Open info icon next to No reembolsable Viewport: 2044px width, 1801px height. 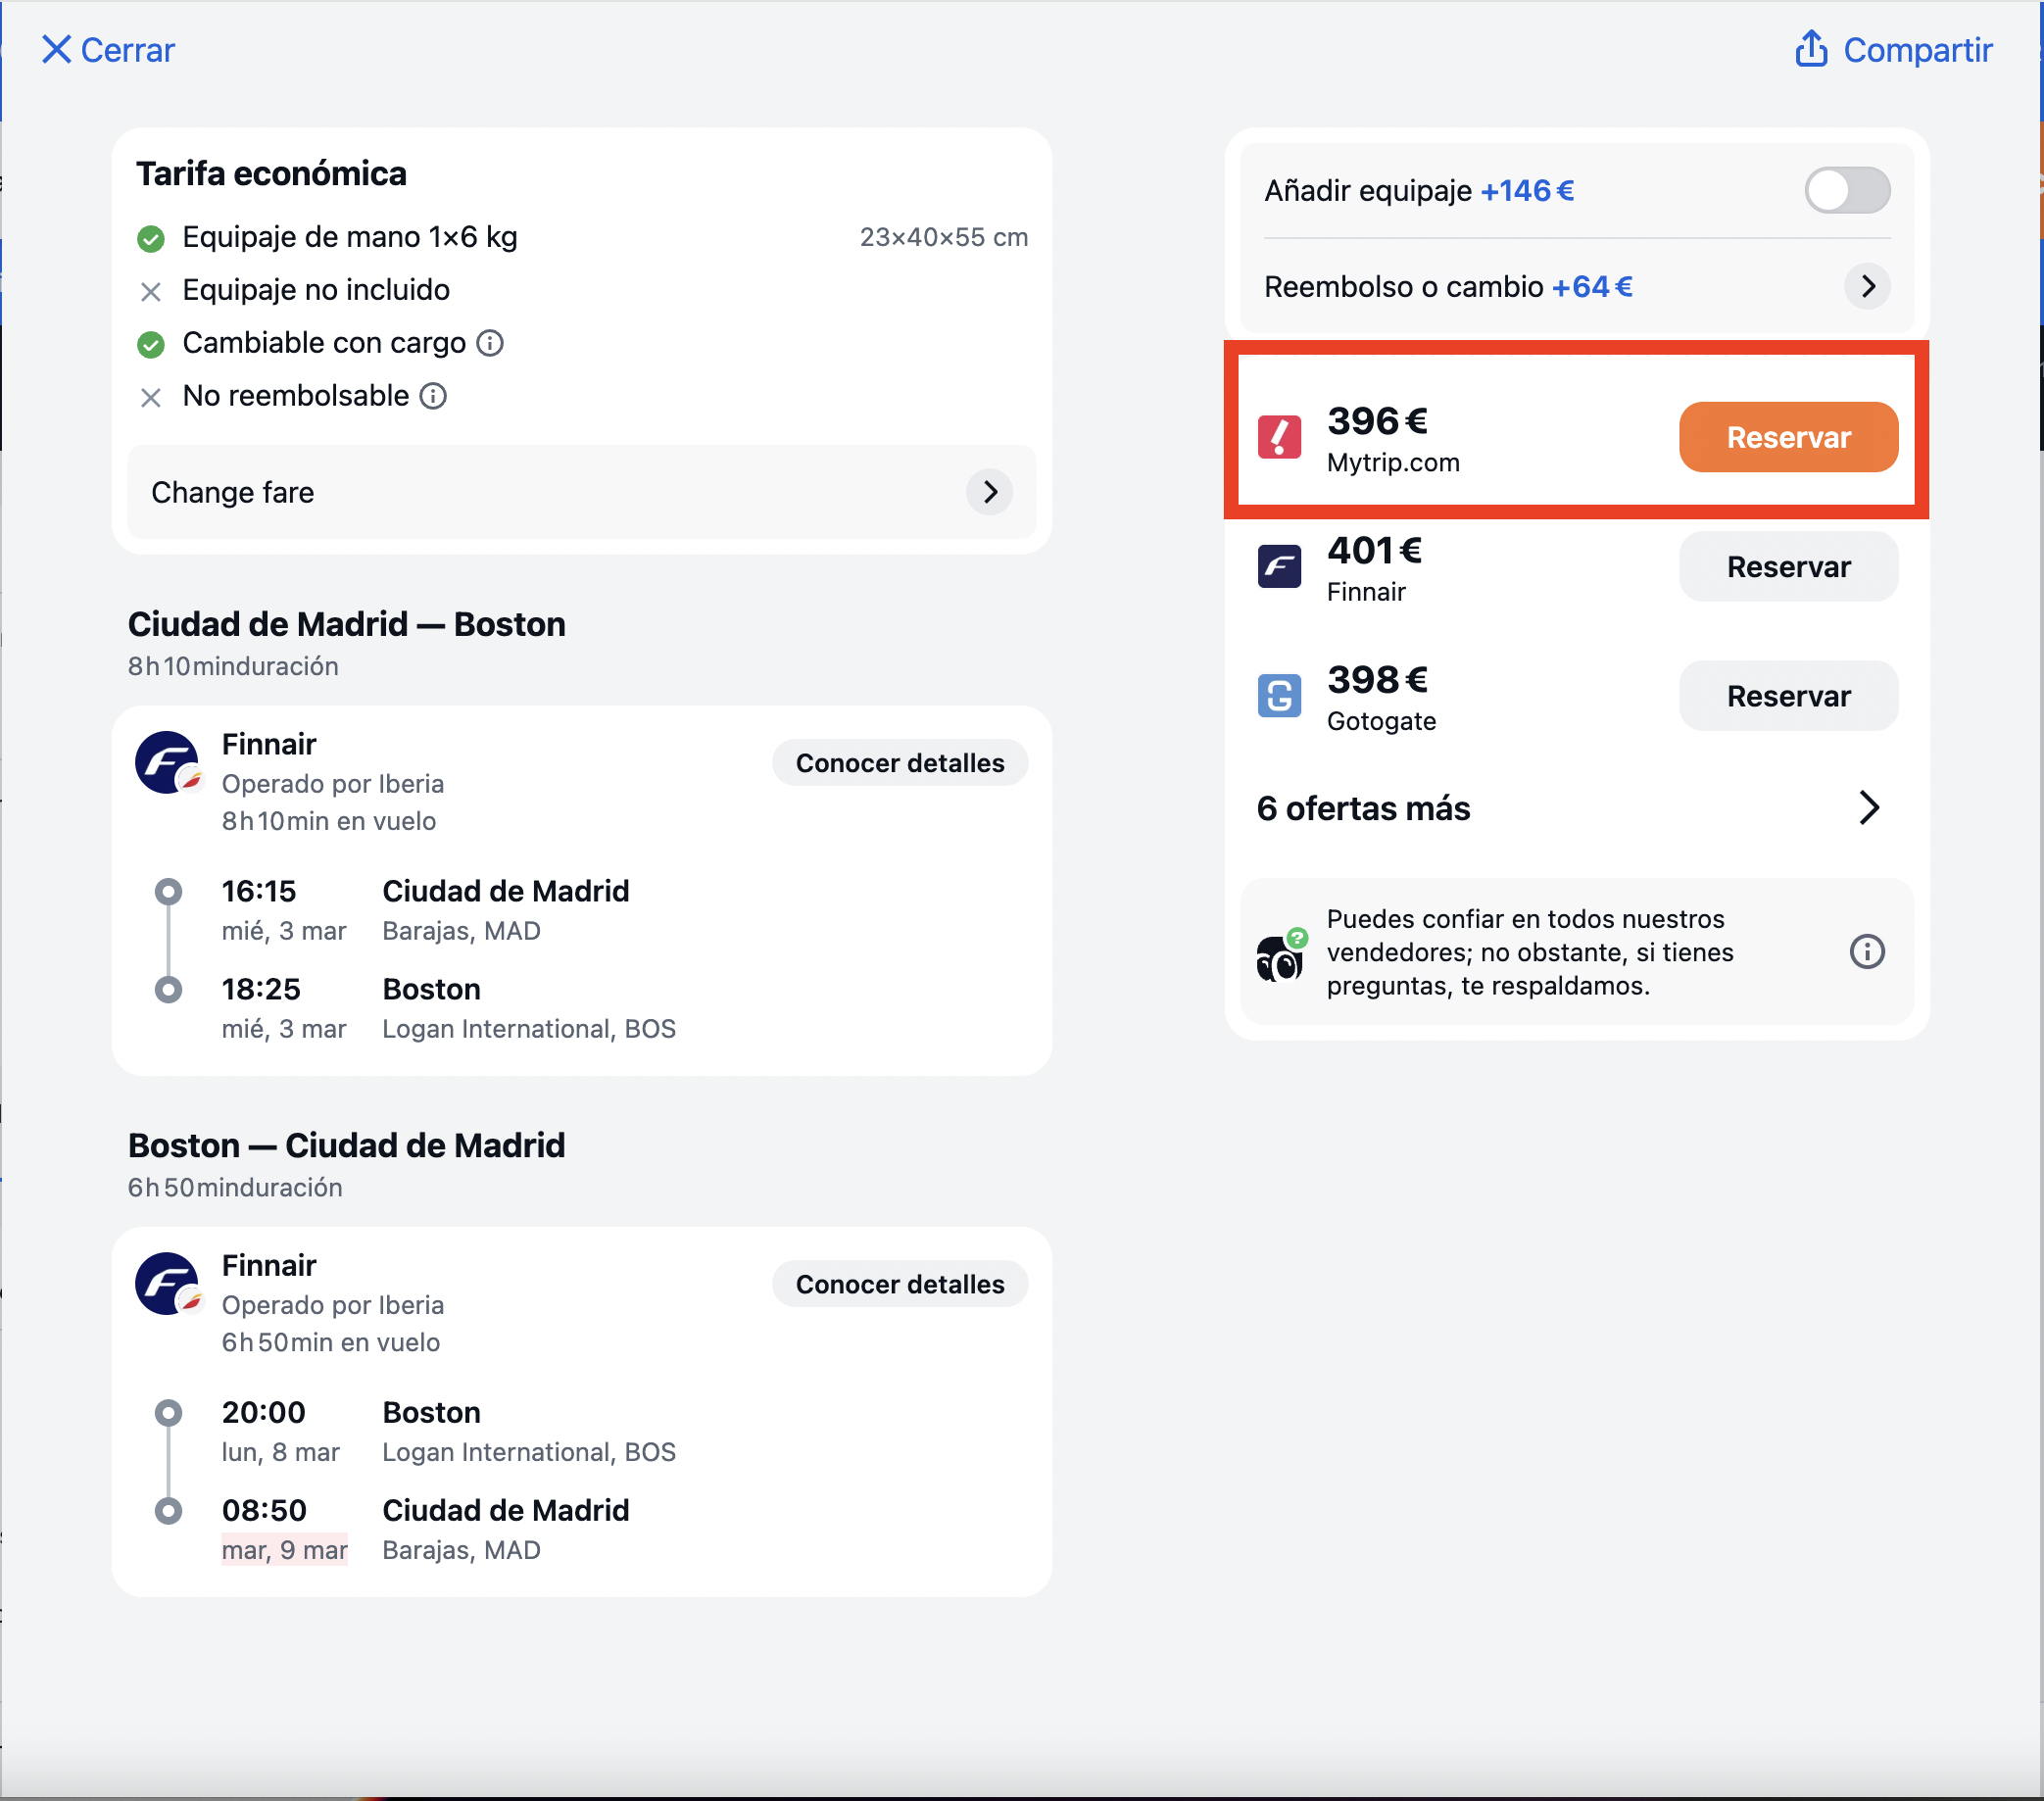[x=433, y=396]
